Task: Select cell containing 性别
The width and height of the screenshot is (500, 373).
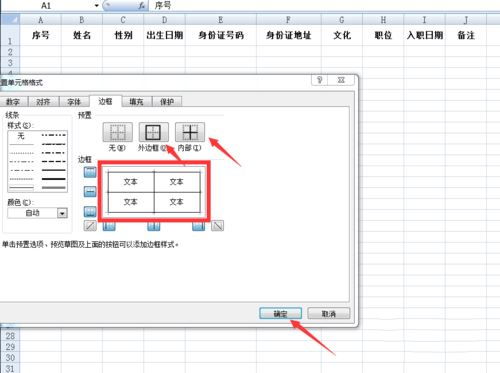Action: 123,35
